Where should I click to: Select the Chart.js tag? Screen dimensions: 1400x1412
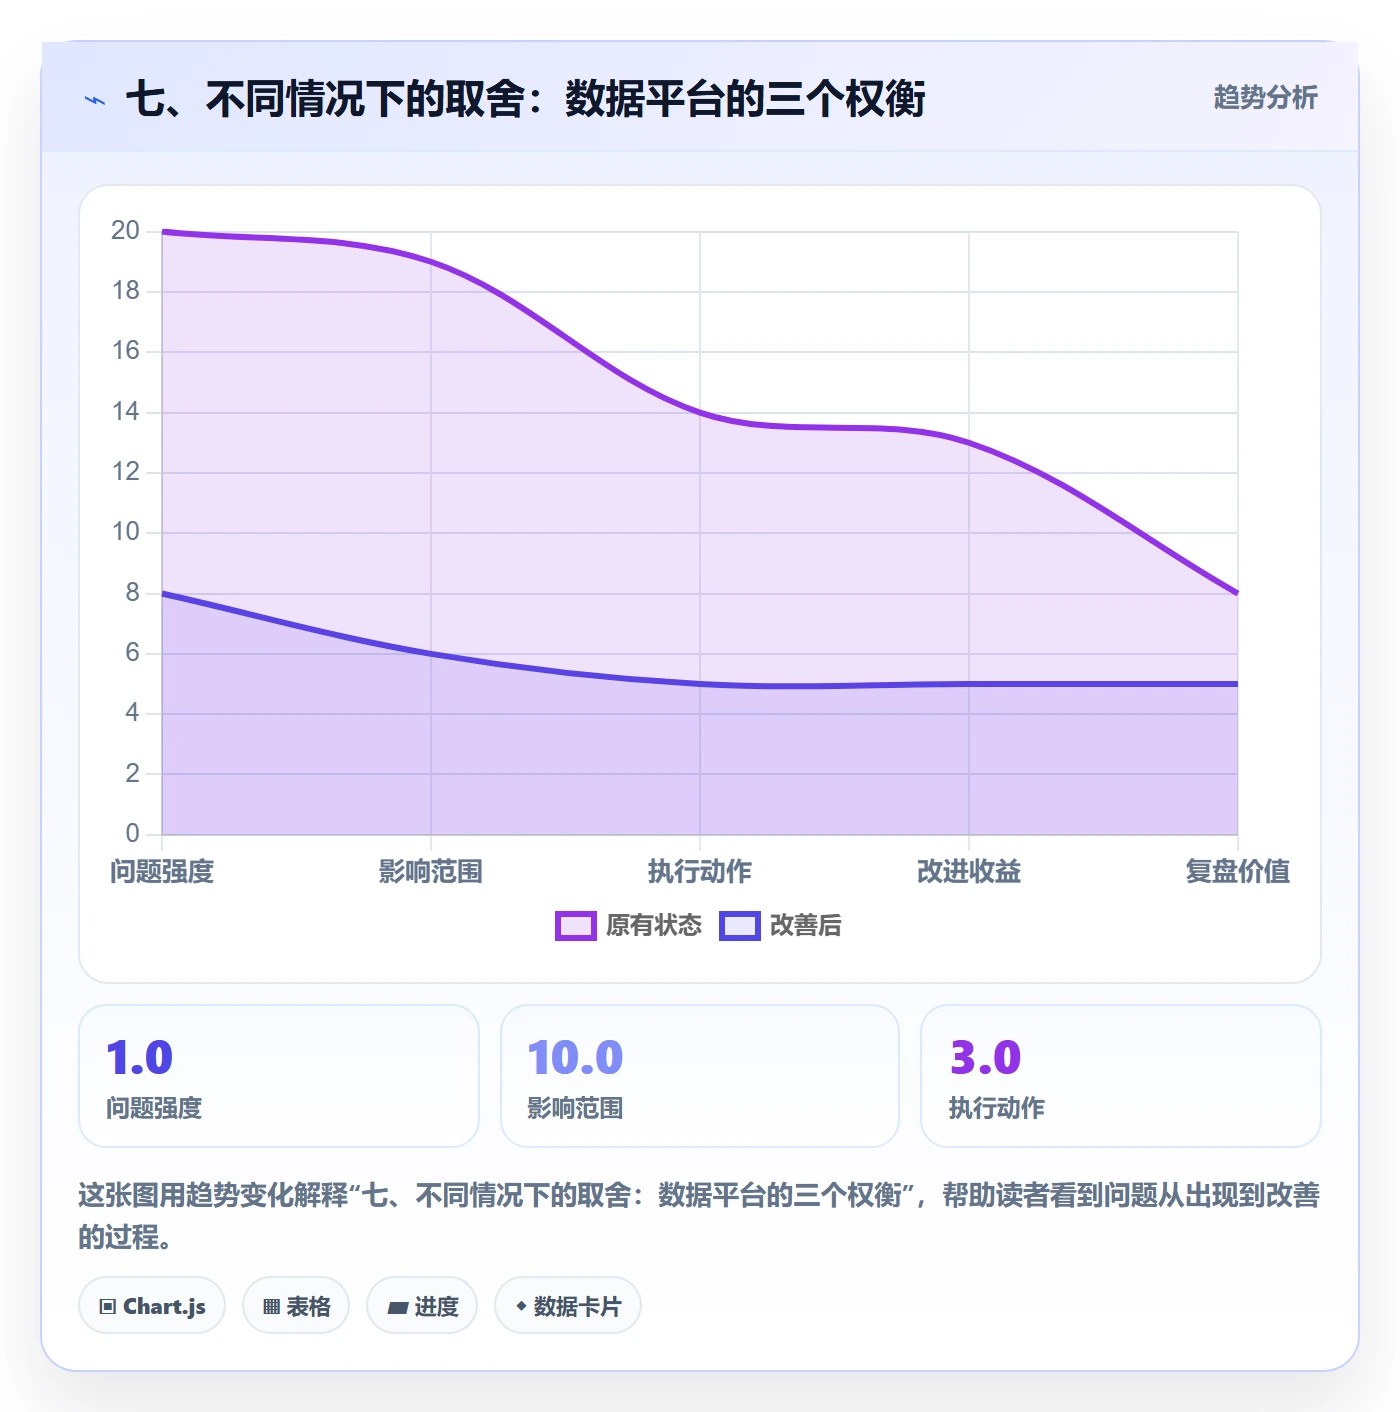(152, 1306)
